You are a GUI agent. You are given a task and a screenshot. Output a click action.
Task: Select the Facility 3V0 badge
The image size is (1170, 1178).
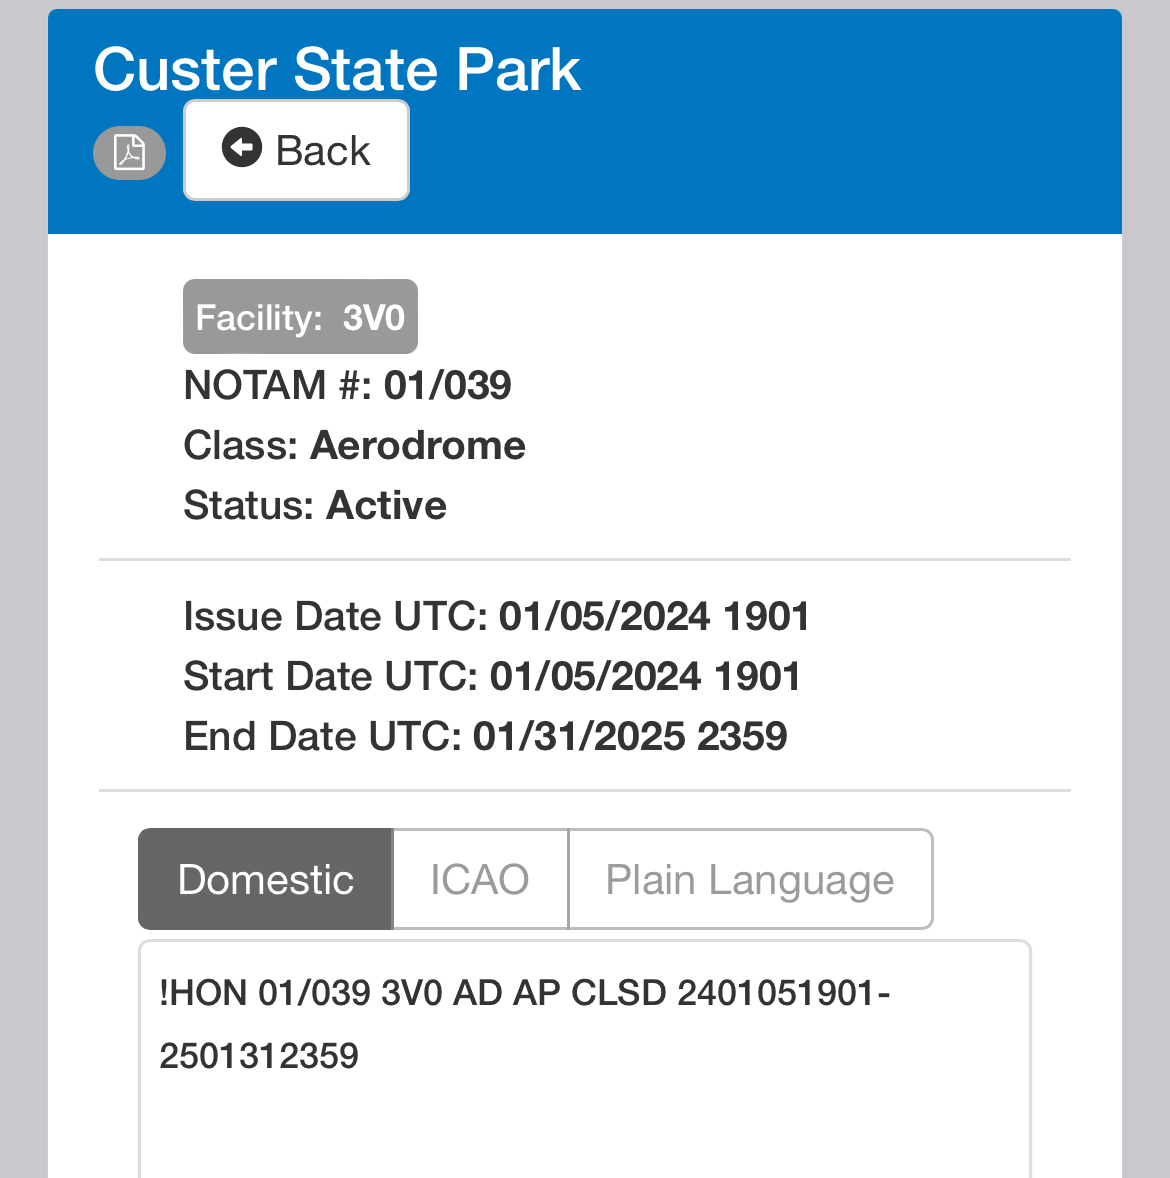tap(300, 317)
